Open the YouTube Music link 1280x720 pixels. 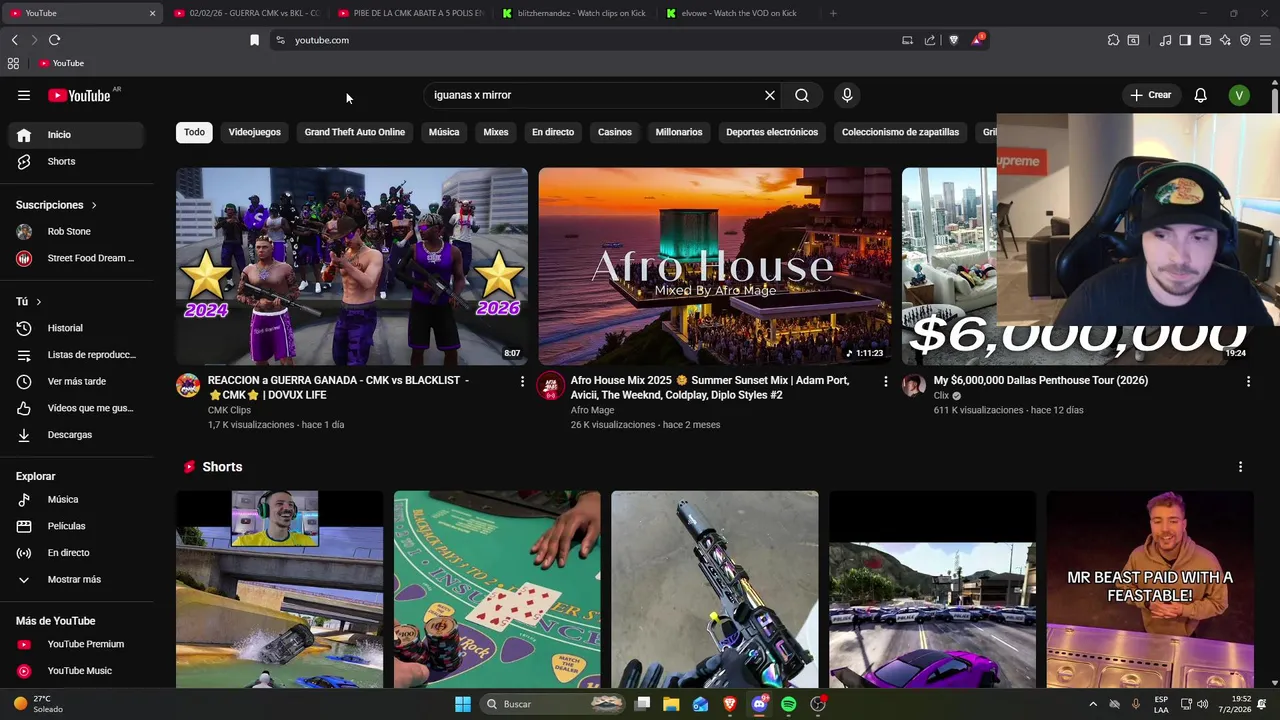click(77, 671)
